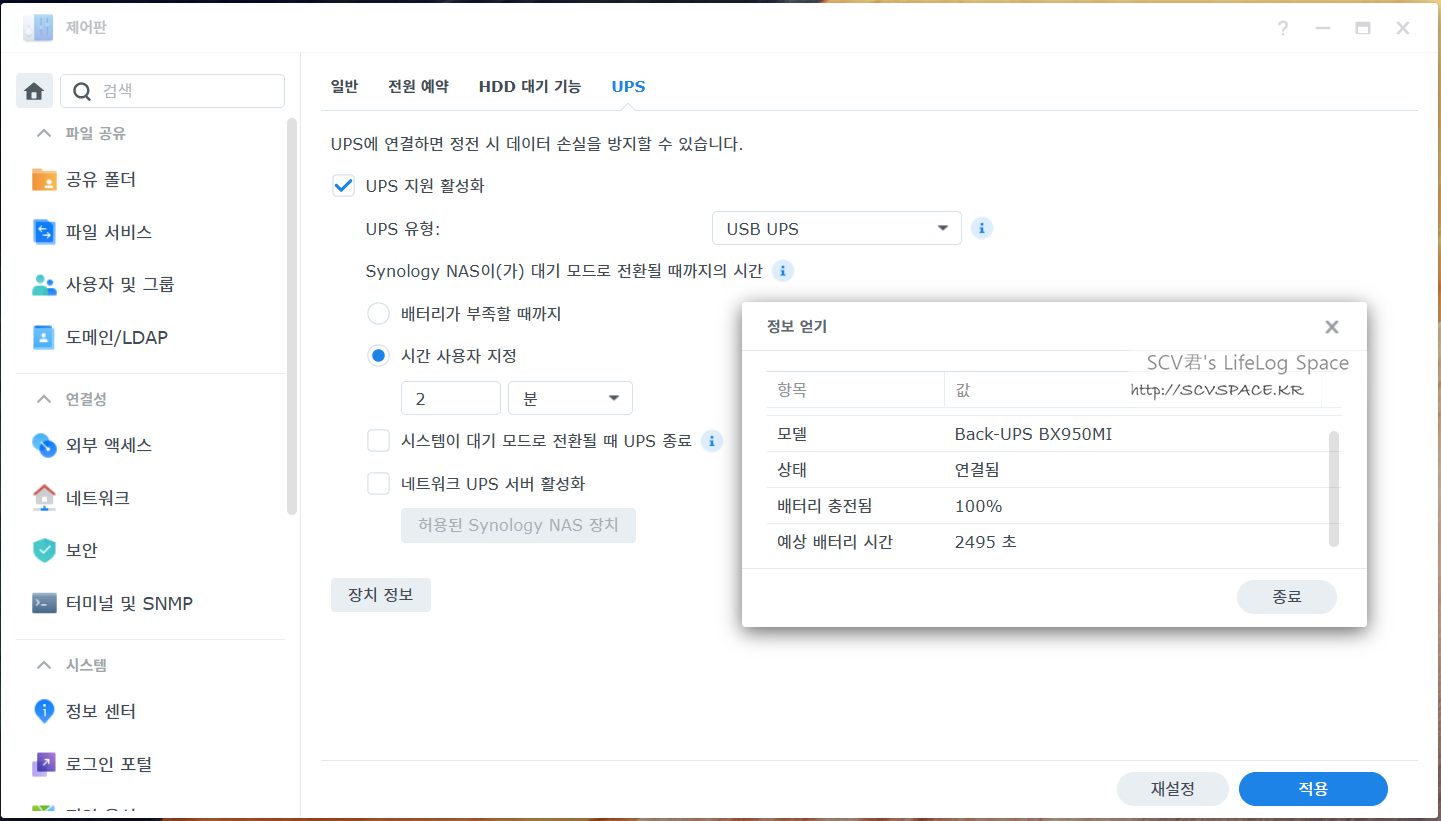Open External Access (외부 액세스) icon
Viewport: 1441px width, 821px height.
[x=44, y=445]
